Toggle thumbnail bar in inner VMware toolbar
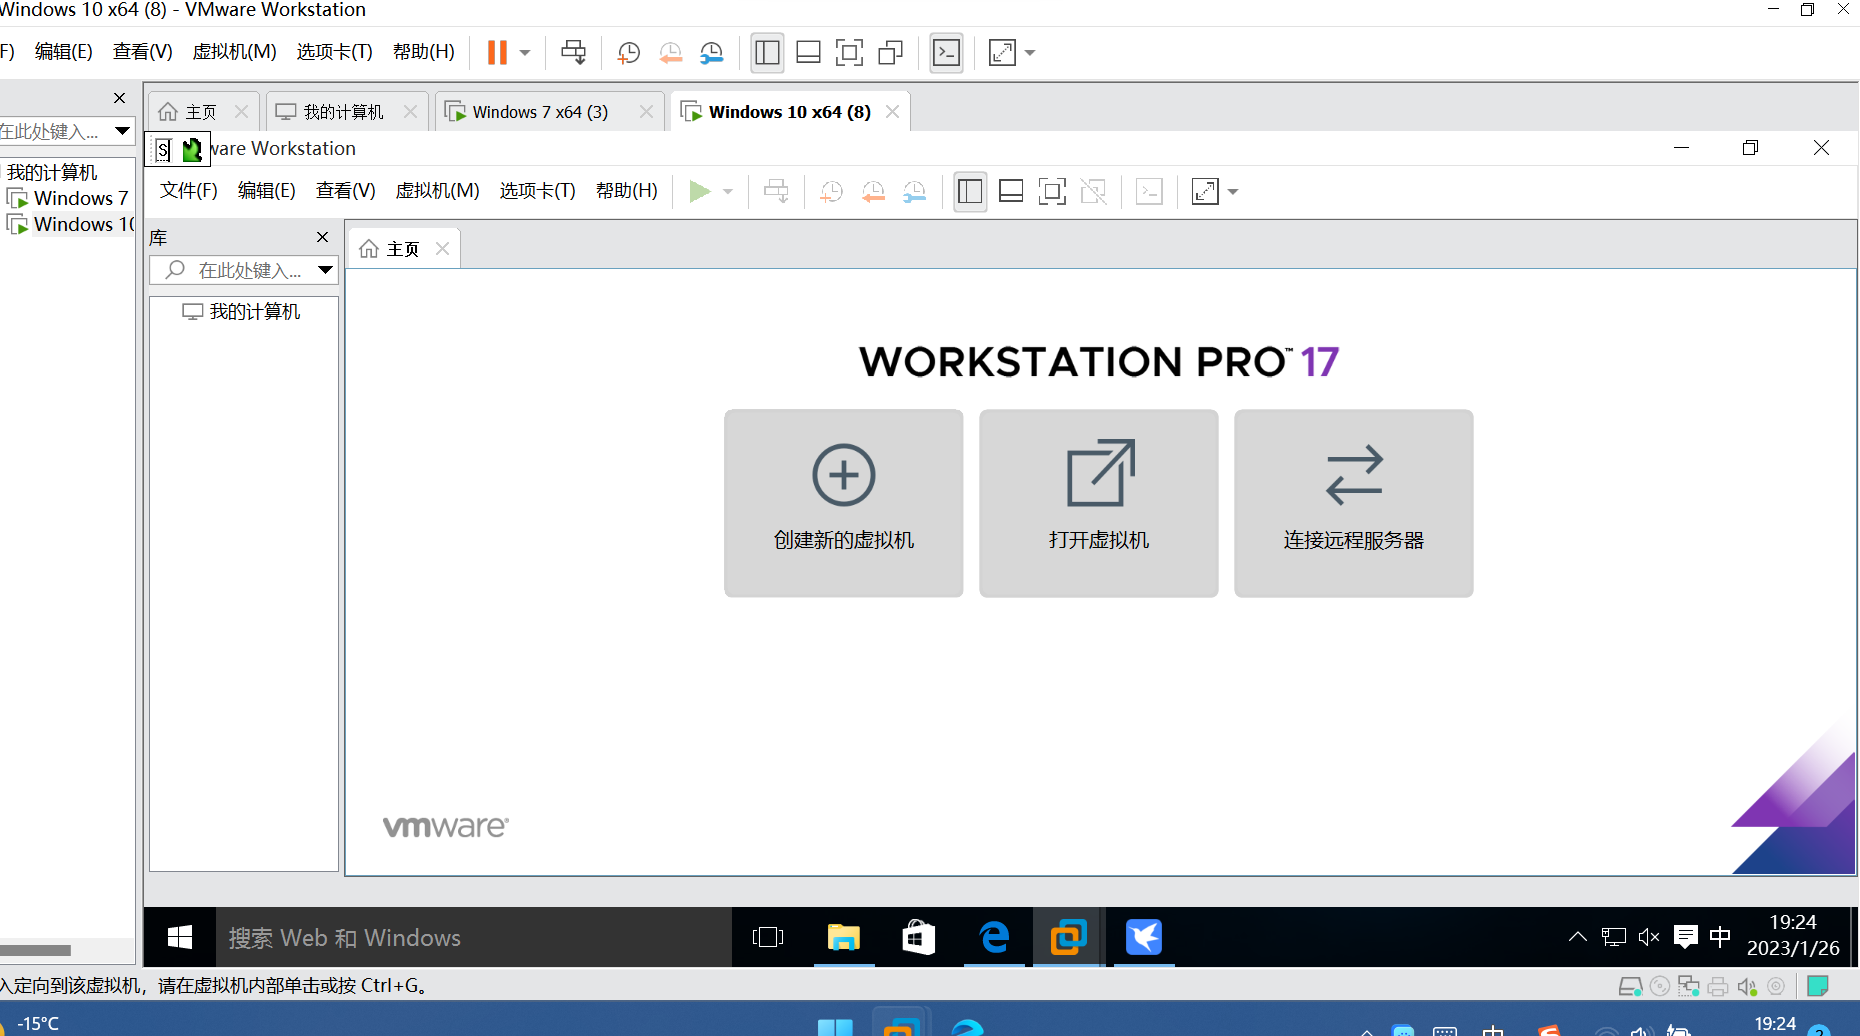The height and width of the screenshot is (1036, 1860). coord(1011,191)
